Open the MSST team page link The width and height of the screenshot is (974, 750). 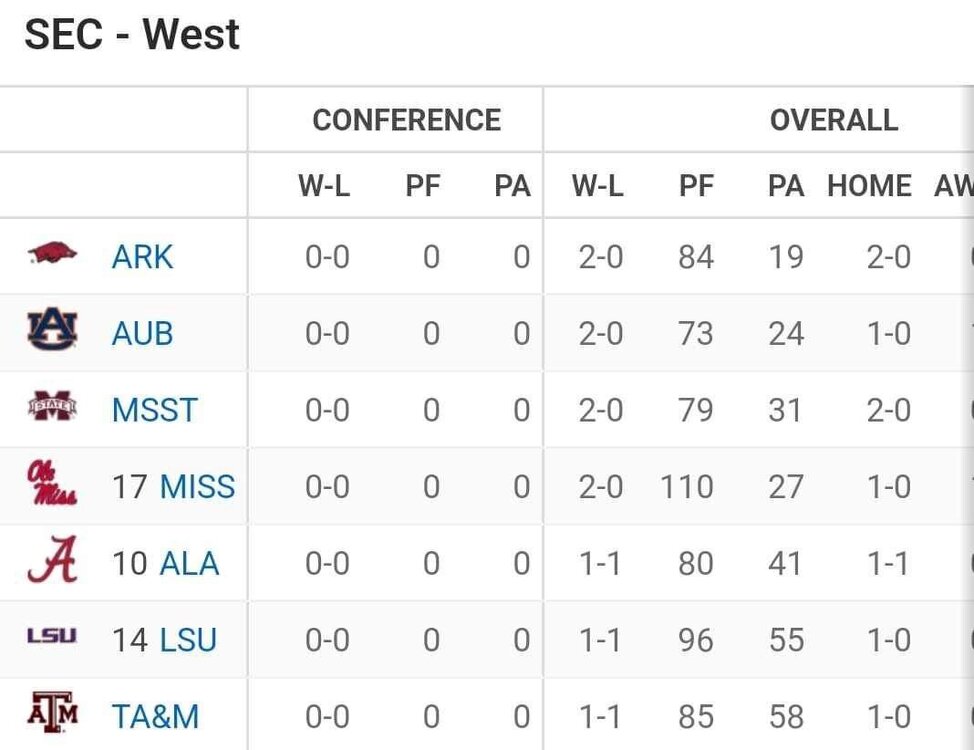pos(154,410)
